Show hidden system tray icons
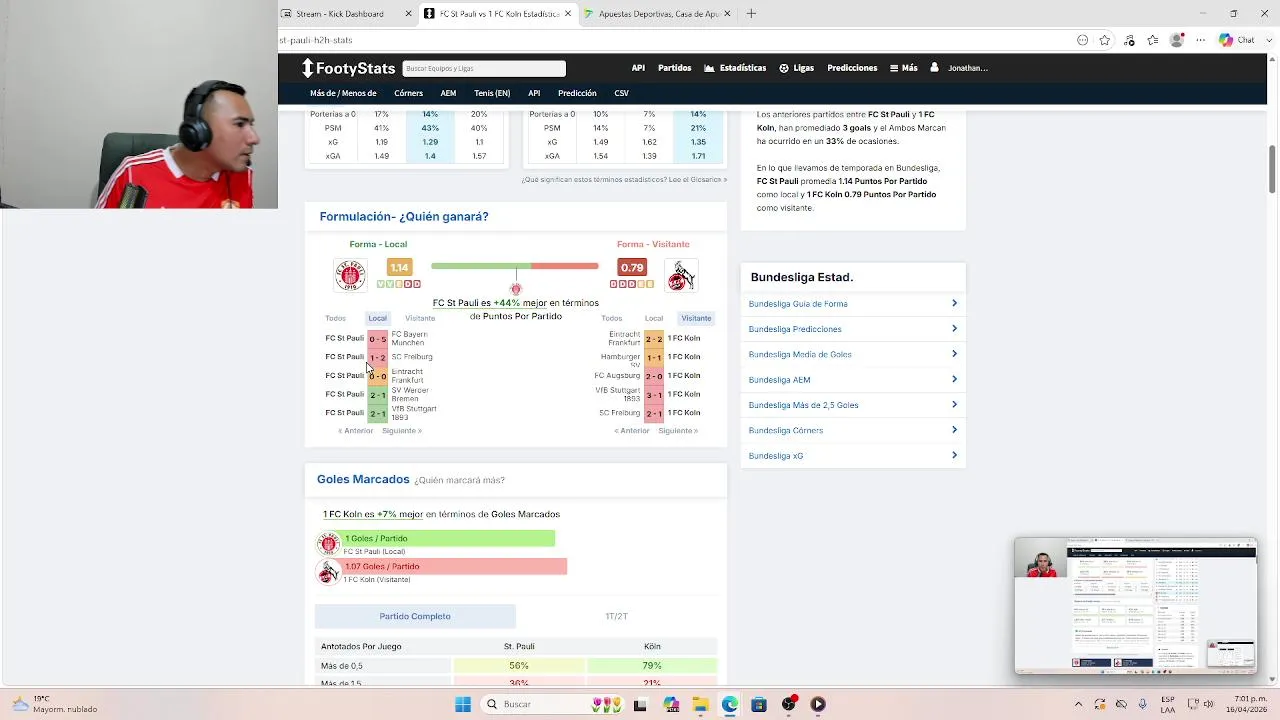The width and height of the screenshot is (1280, 720). 1078,704
